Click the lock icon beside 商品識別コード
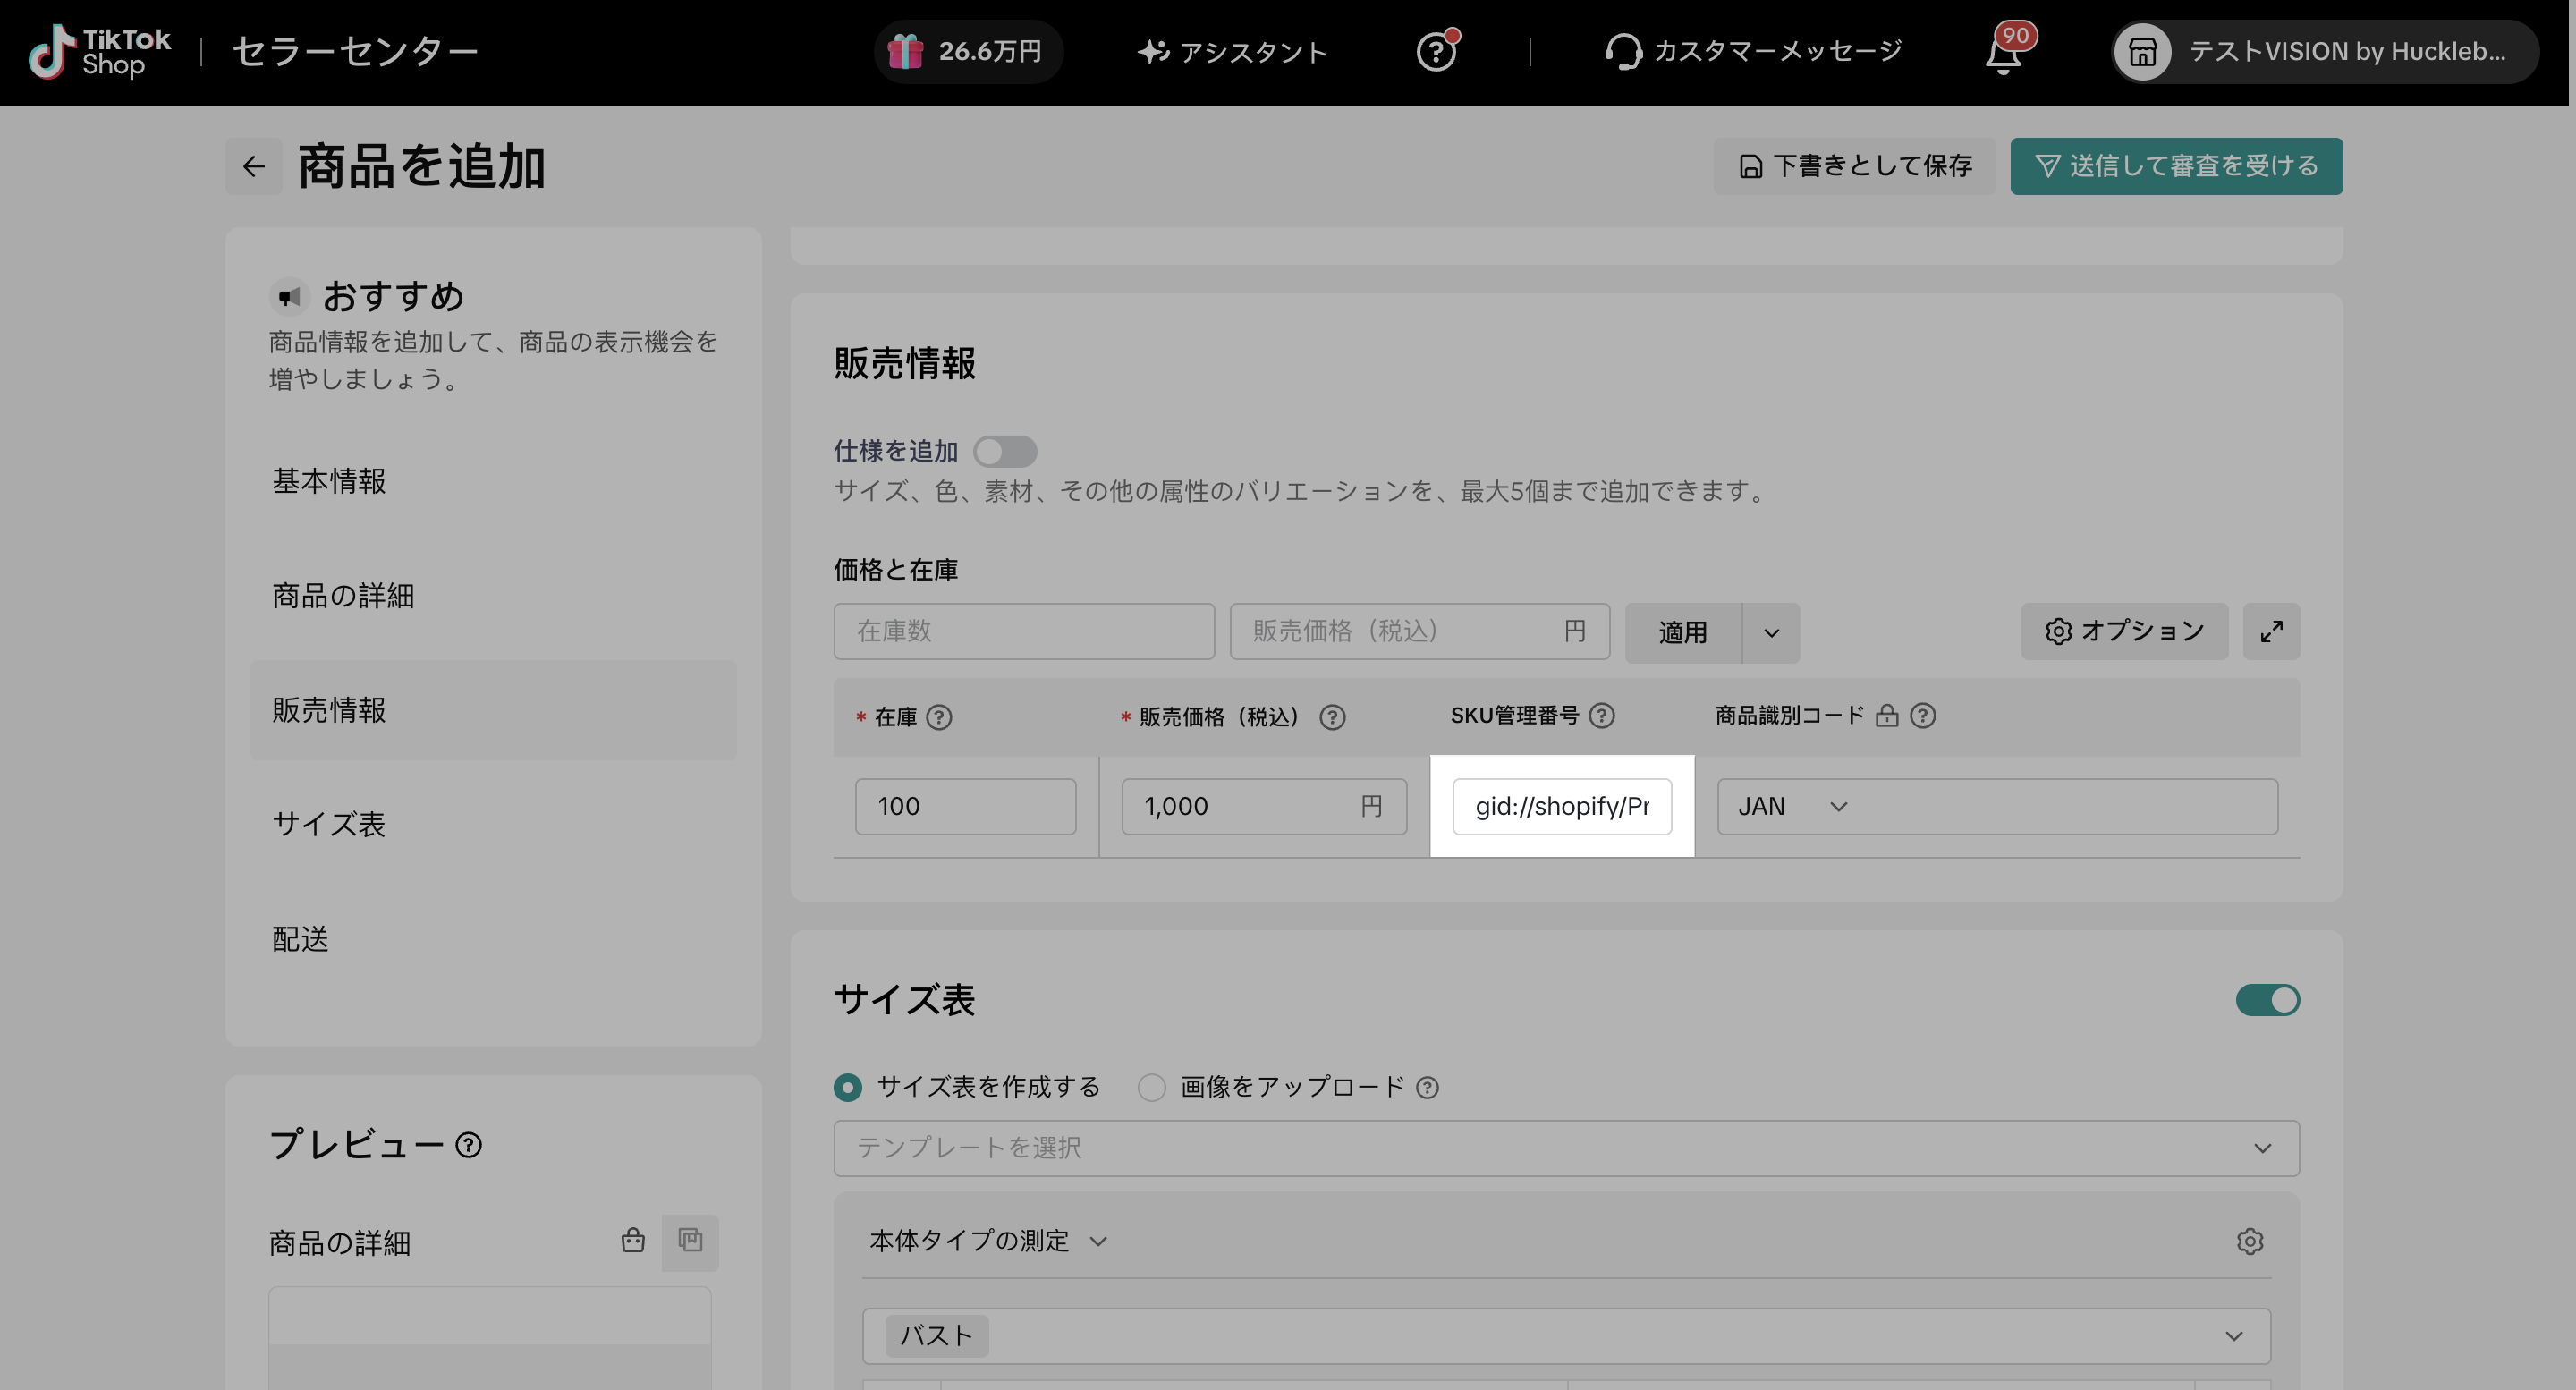Image resolution: width=2576 pixels, height=1390 pixels. tap(1887, 716)
